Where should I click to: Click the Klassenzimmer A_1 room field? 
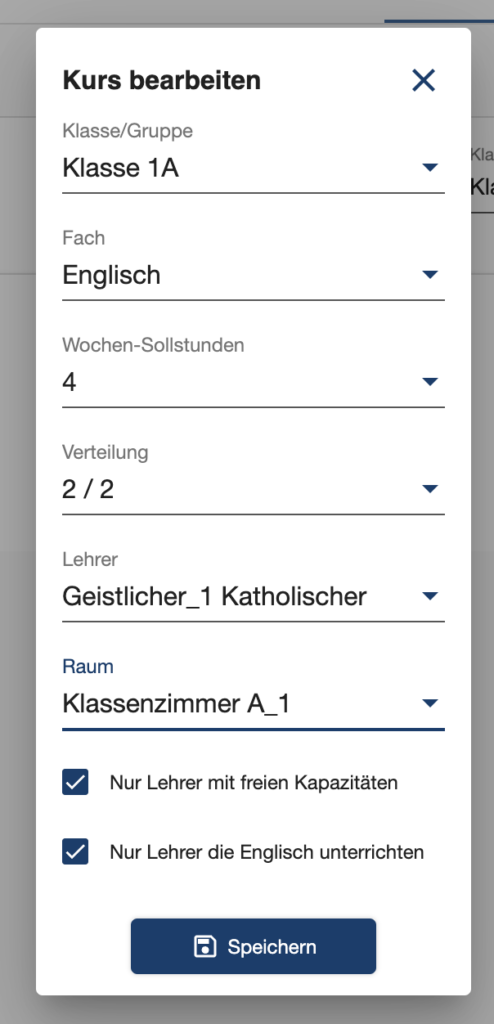(x=254, y=704)
